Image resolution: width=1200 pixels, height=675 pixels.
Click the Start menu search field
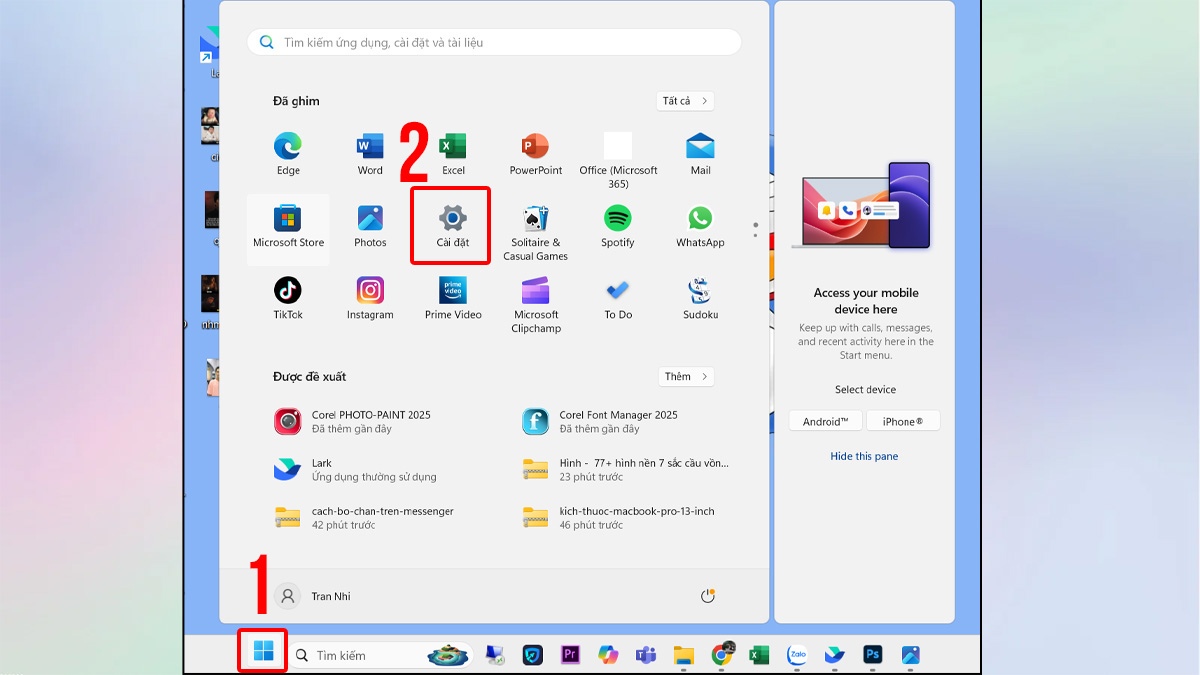(x=495, y=43)
